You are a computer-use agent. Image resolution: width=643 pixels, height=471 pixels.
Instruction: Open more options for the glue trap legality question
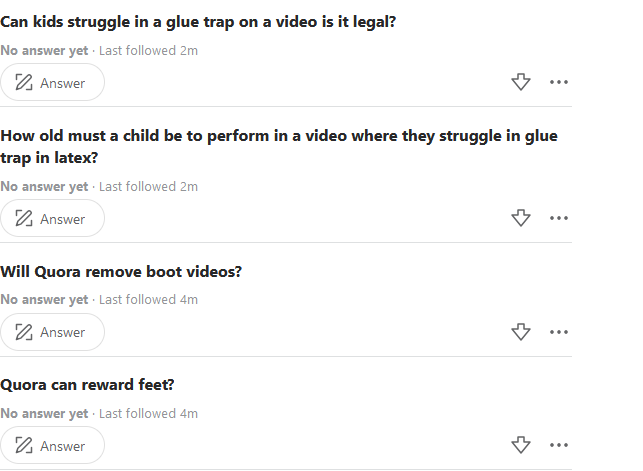click(559, 82)
